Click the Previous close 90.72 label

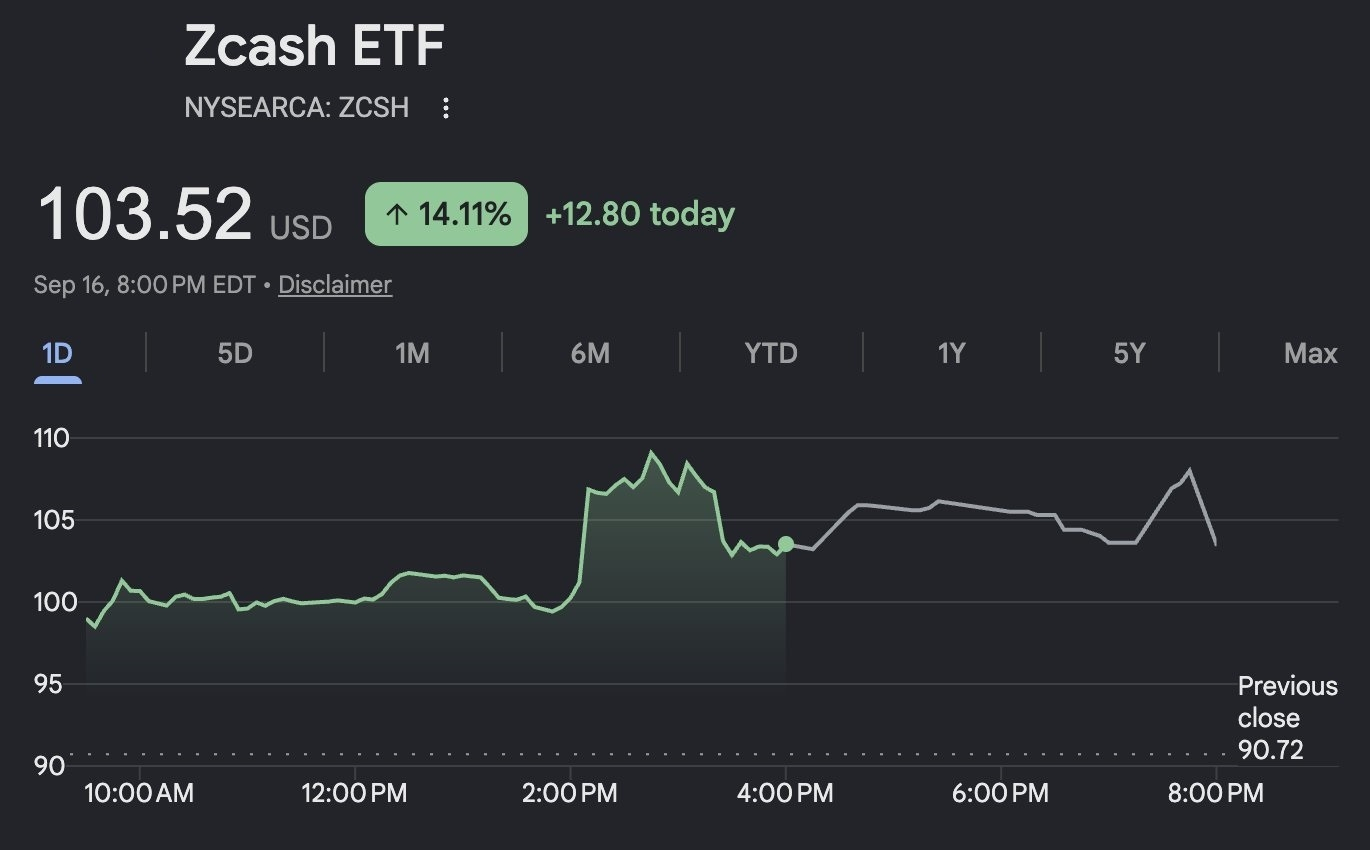click(1287, 718)
